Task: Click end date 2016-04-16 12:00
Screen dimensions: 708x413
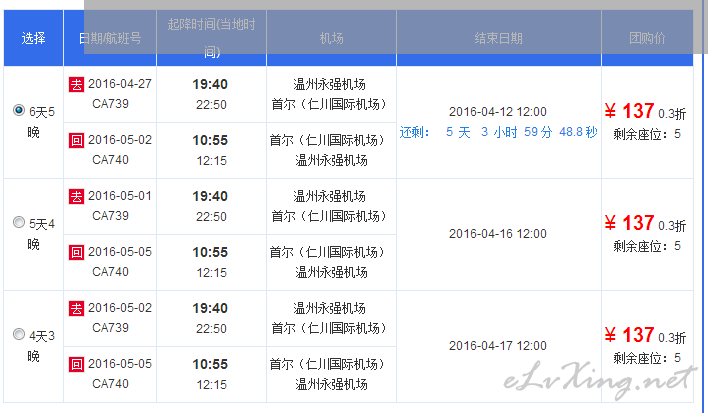Action: point(498,234)
